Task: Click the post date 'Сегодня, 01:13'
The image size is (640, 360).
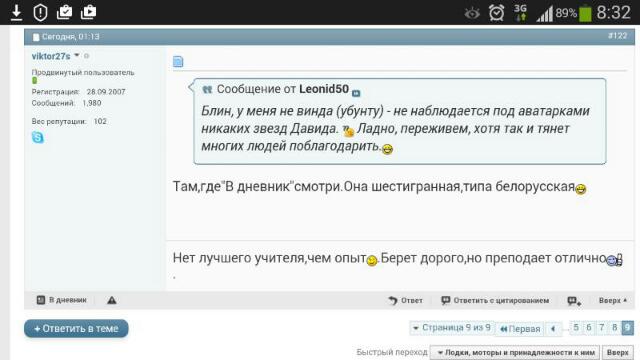Action: coord(71,37)
